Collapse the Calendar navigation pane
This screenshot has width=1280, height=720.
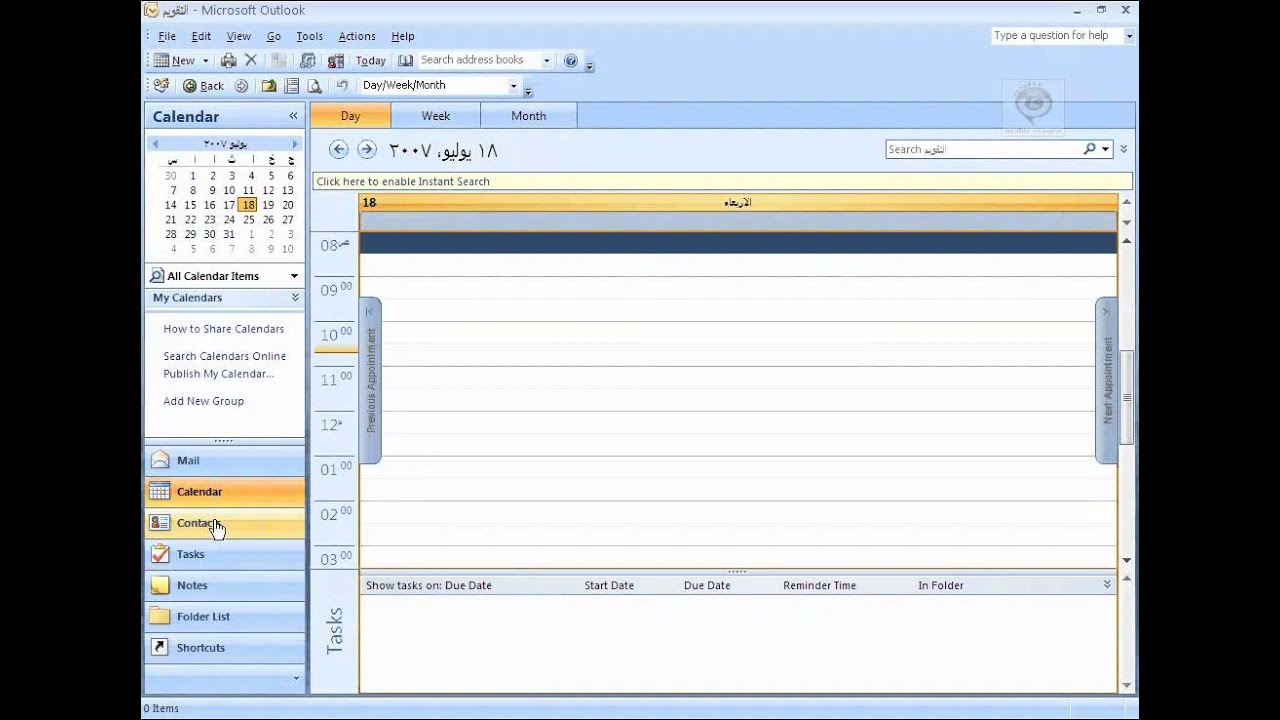[293, 116]
